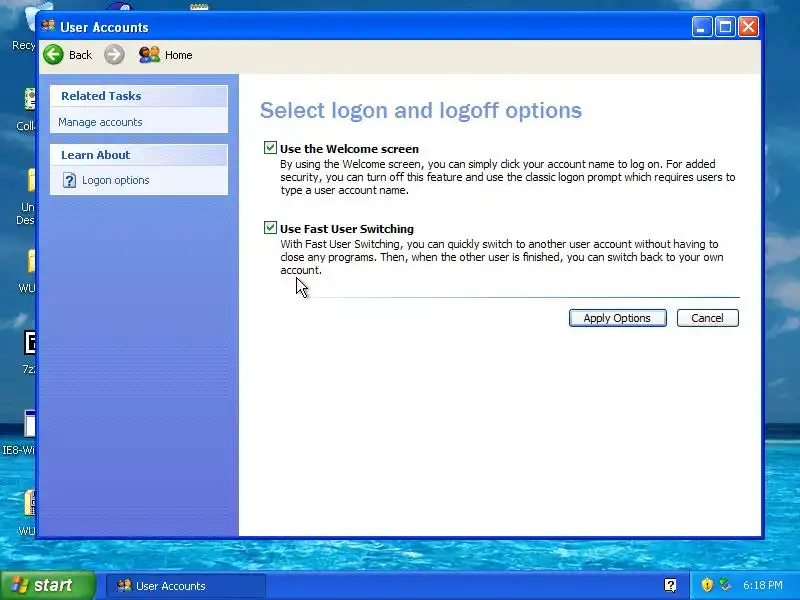Click the Select logon and logoff options heading
This screenshot has width=800, height=600.
point(421,110)
